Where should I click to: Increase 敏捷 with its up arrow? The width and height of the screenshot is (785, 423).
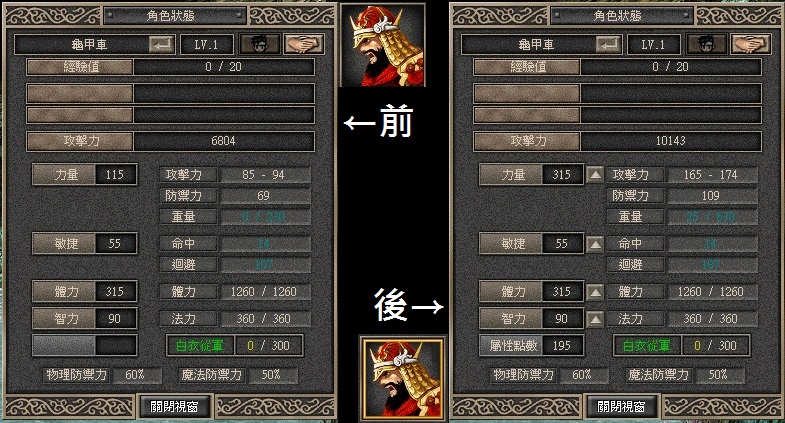point(595,244)
